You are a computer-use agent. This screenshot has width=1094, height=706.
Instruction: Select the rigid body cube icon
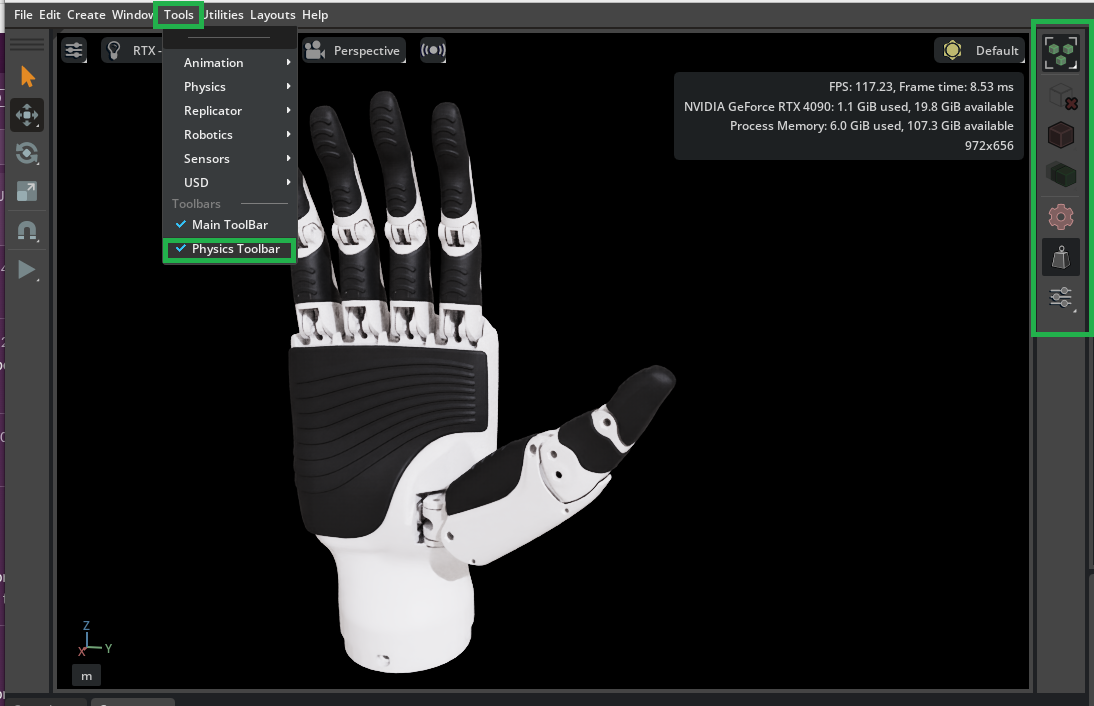coord(1061,135)
